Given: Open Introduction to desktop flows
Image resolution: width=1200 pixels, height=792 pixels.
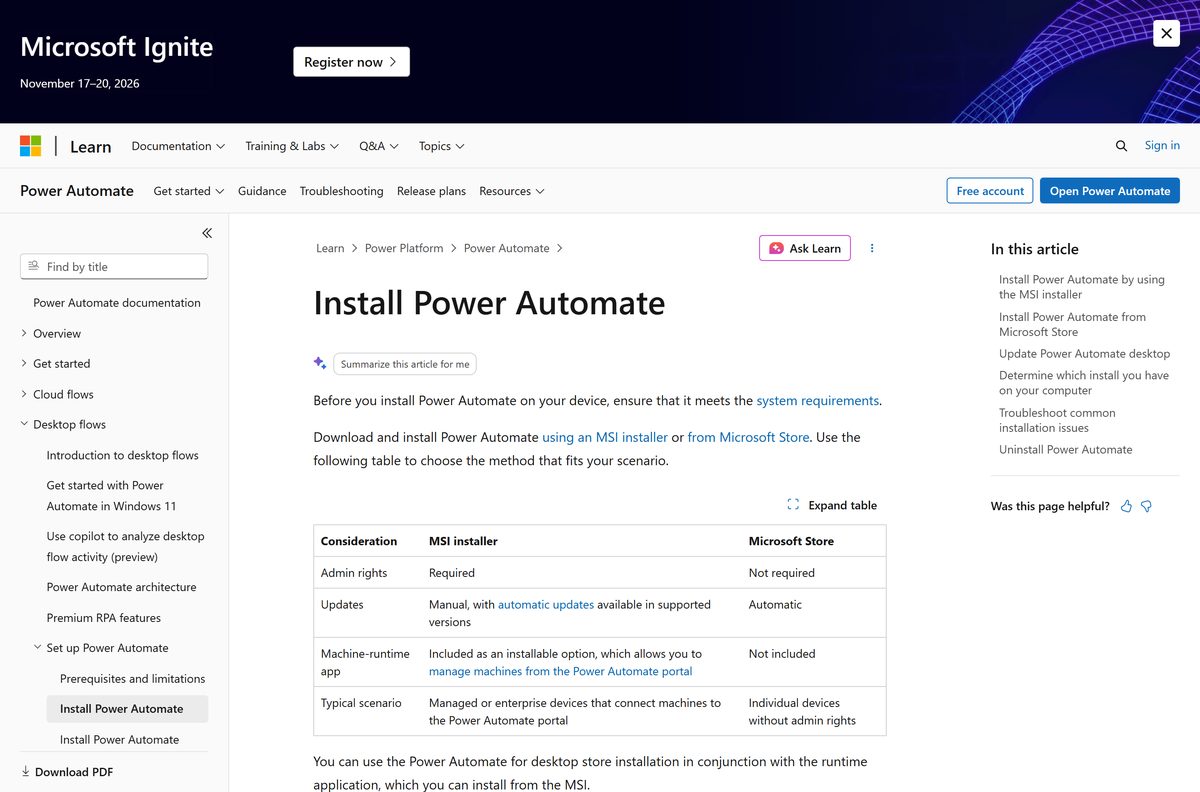Looking at the screenshot, I should 123,455.
